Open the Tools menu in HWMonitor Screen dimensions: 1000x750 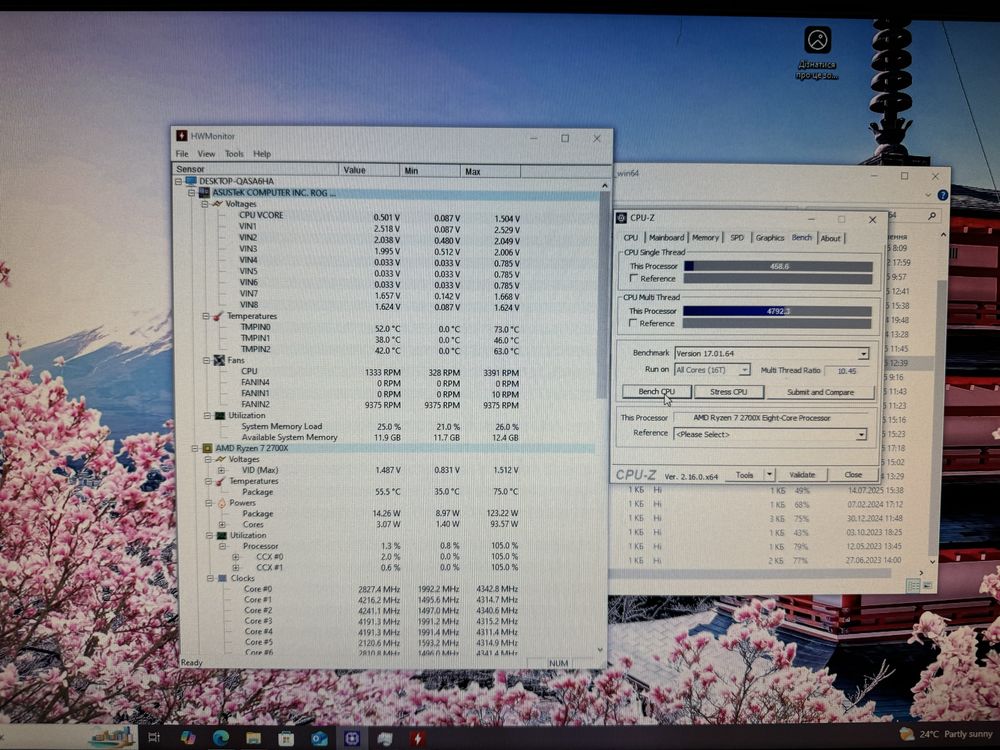(x=234, y=154)
